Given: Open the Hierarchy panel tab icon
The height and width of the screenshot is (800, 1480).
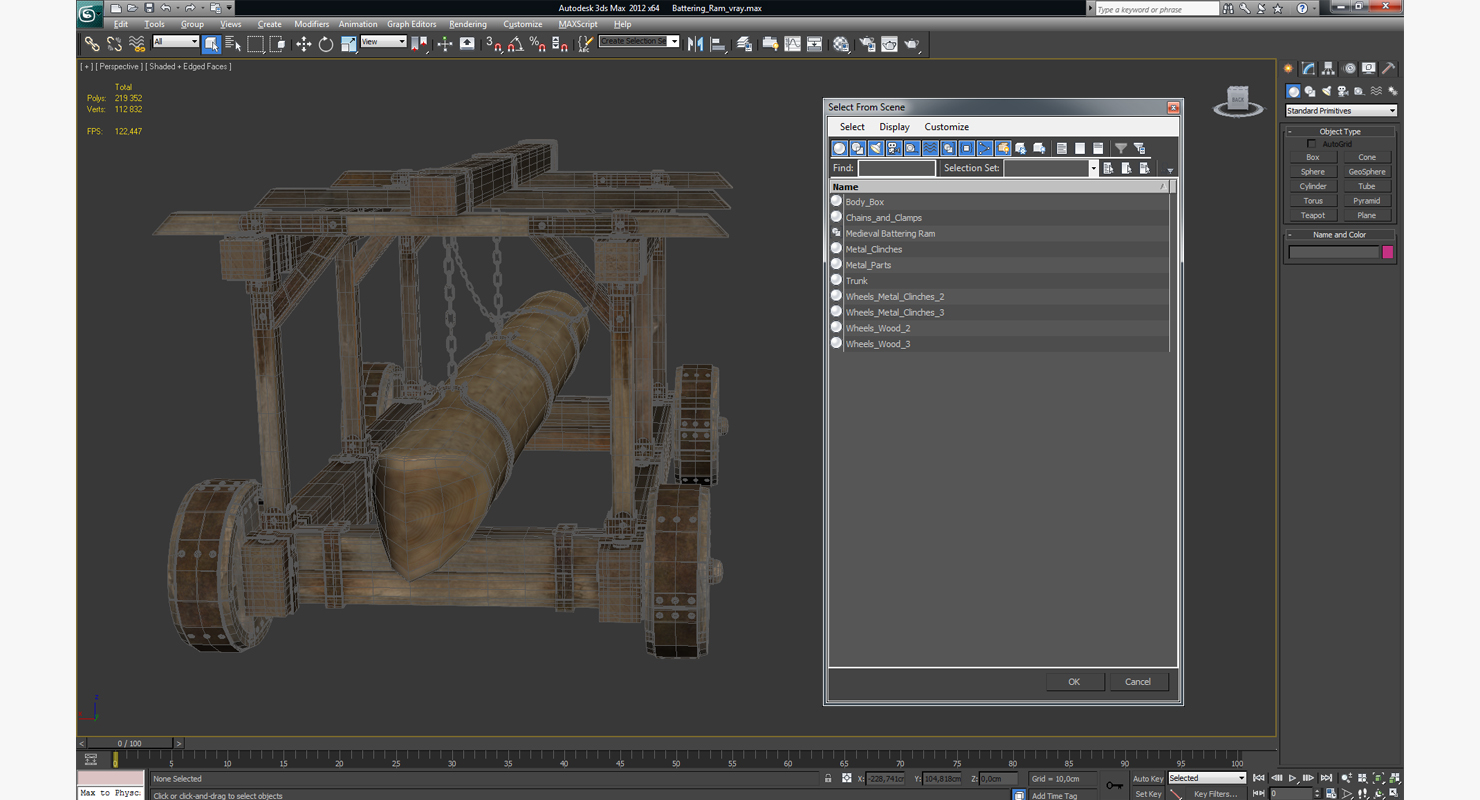Looking at the screenshot, I should click(1328, 69).
